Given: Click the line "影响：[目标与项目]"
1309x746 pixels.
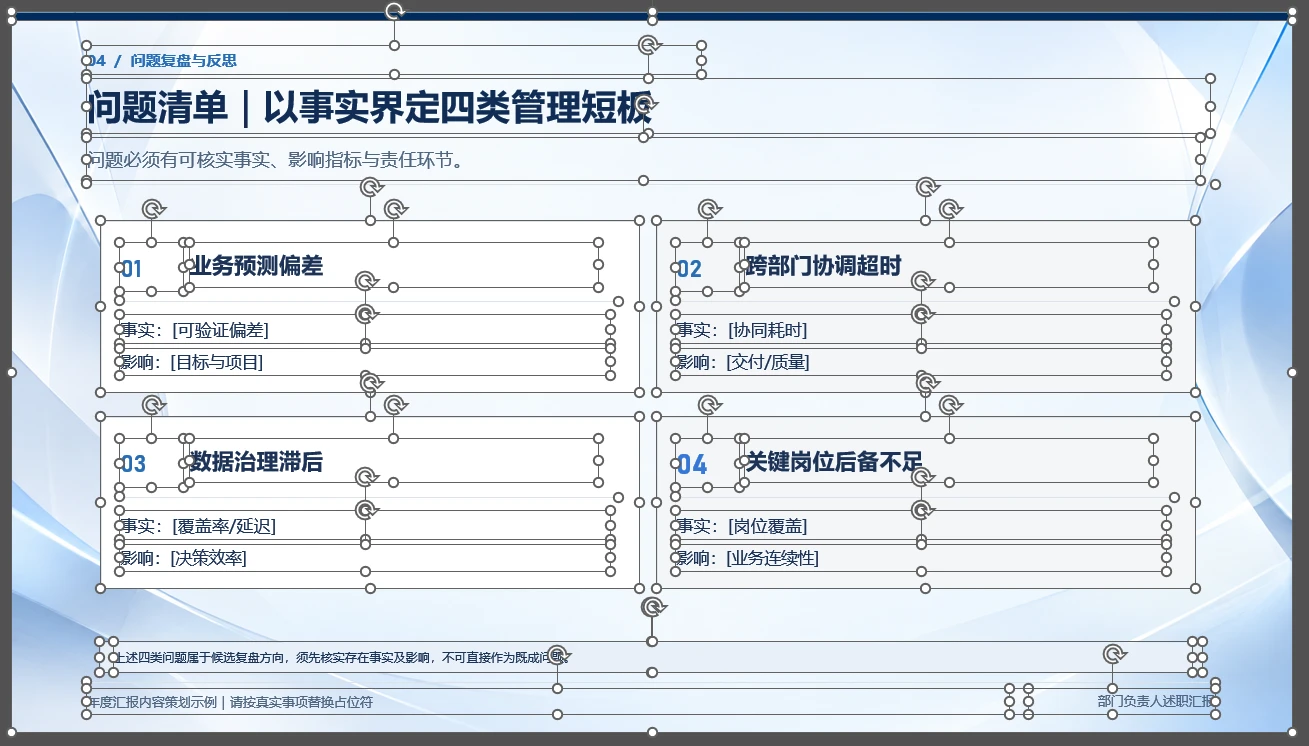Looking at the screenshot, I should (192, 362).
